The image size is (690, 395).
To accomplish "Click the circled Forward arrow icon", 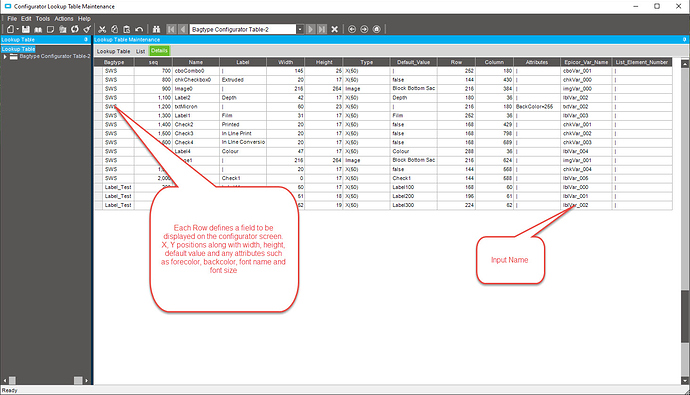I will [x=364, y=29].
